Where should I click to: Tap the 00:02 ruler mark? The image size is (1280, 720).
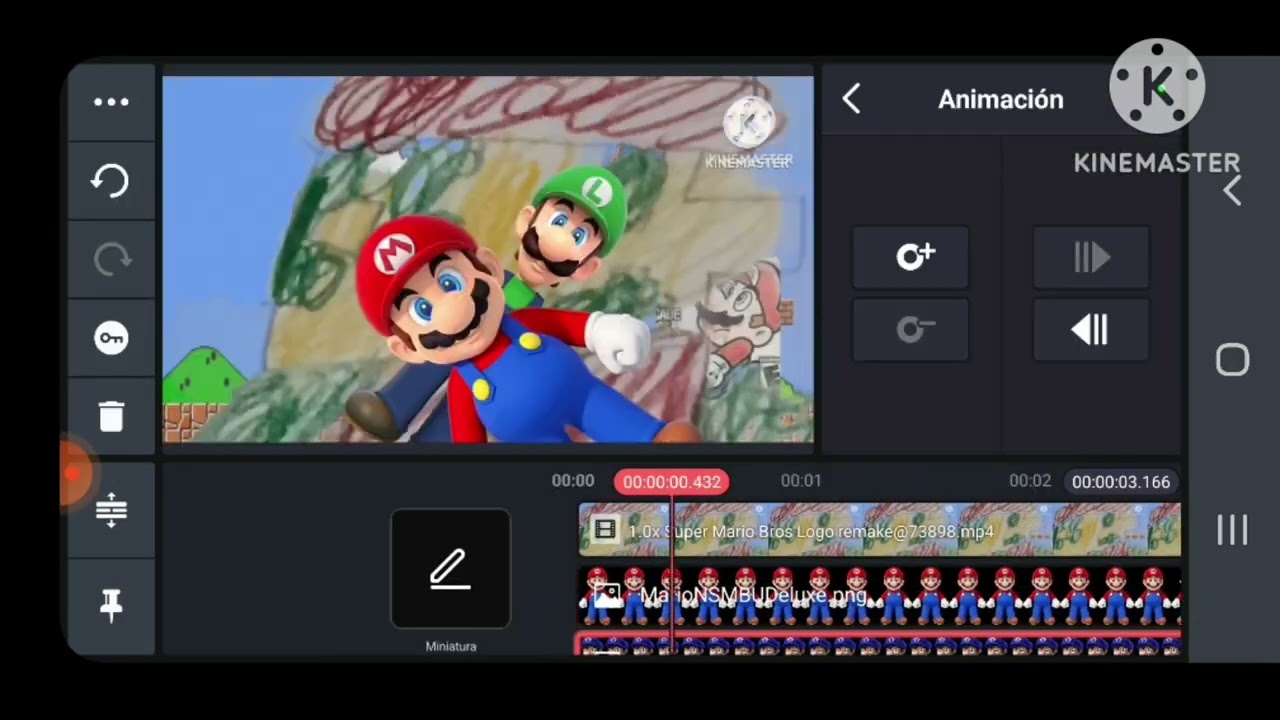point(1030,481)
